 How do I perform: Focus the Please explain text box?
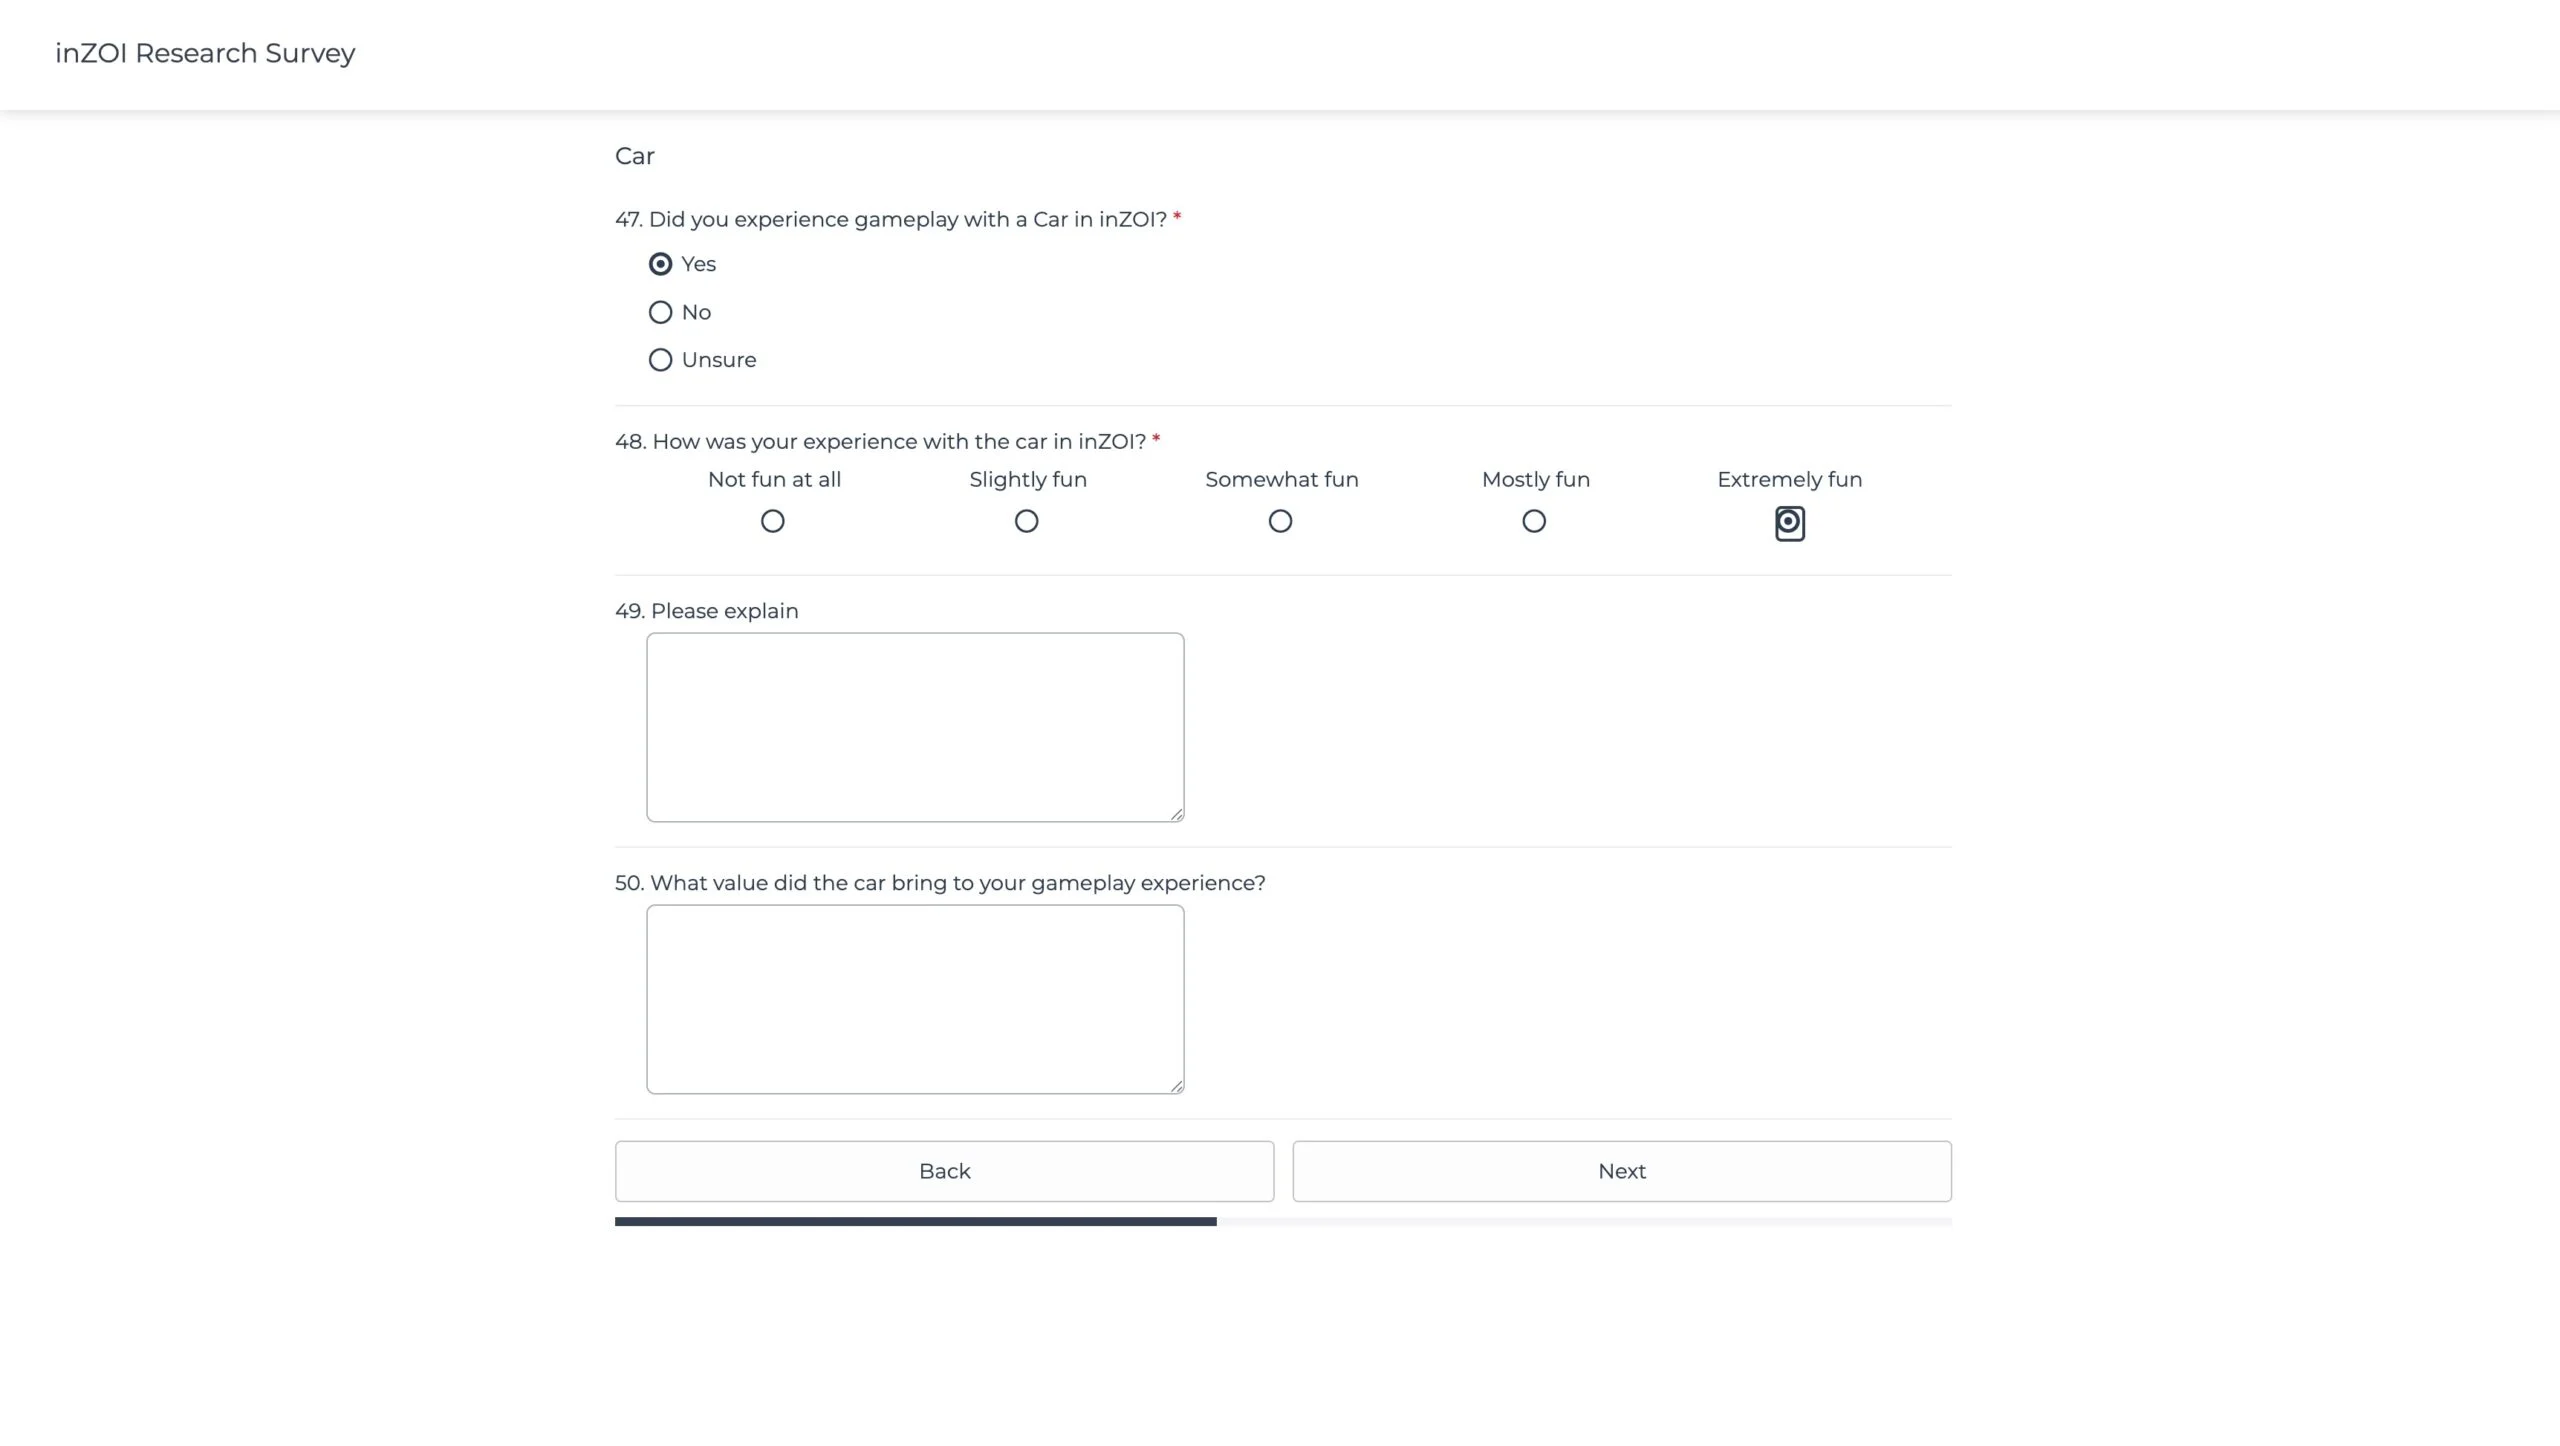(x=915, y=727)
